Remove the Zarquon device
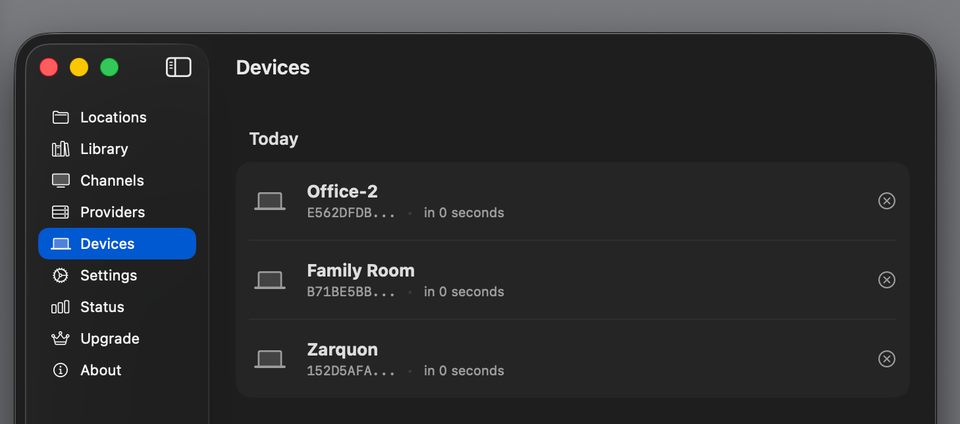 (886, 359)
